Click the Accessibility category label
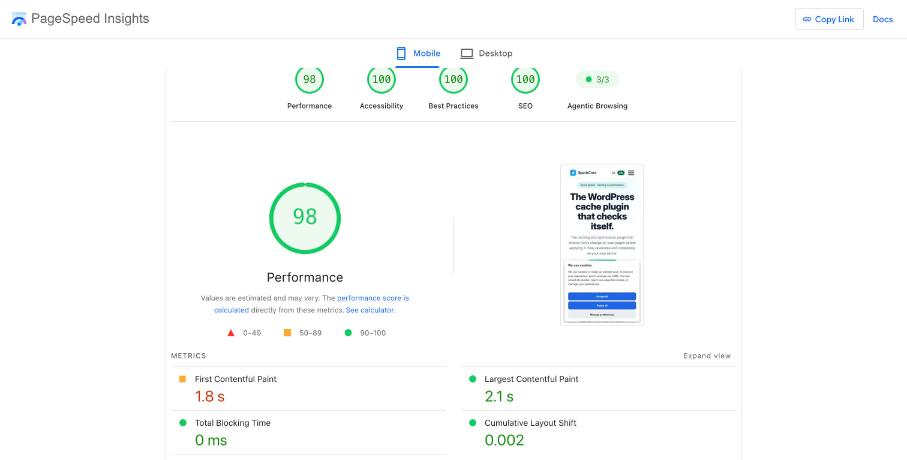This screenshot has height=460, width=907. pyautogui.click(x=381, y=106)
